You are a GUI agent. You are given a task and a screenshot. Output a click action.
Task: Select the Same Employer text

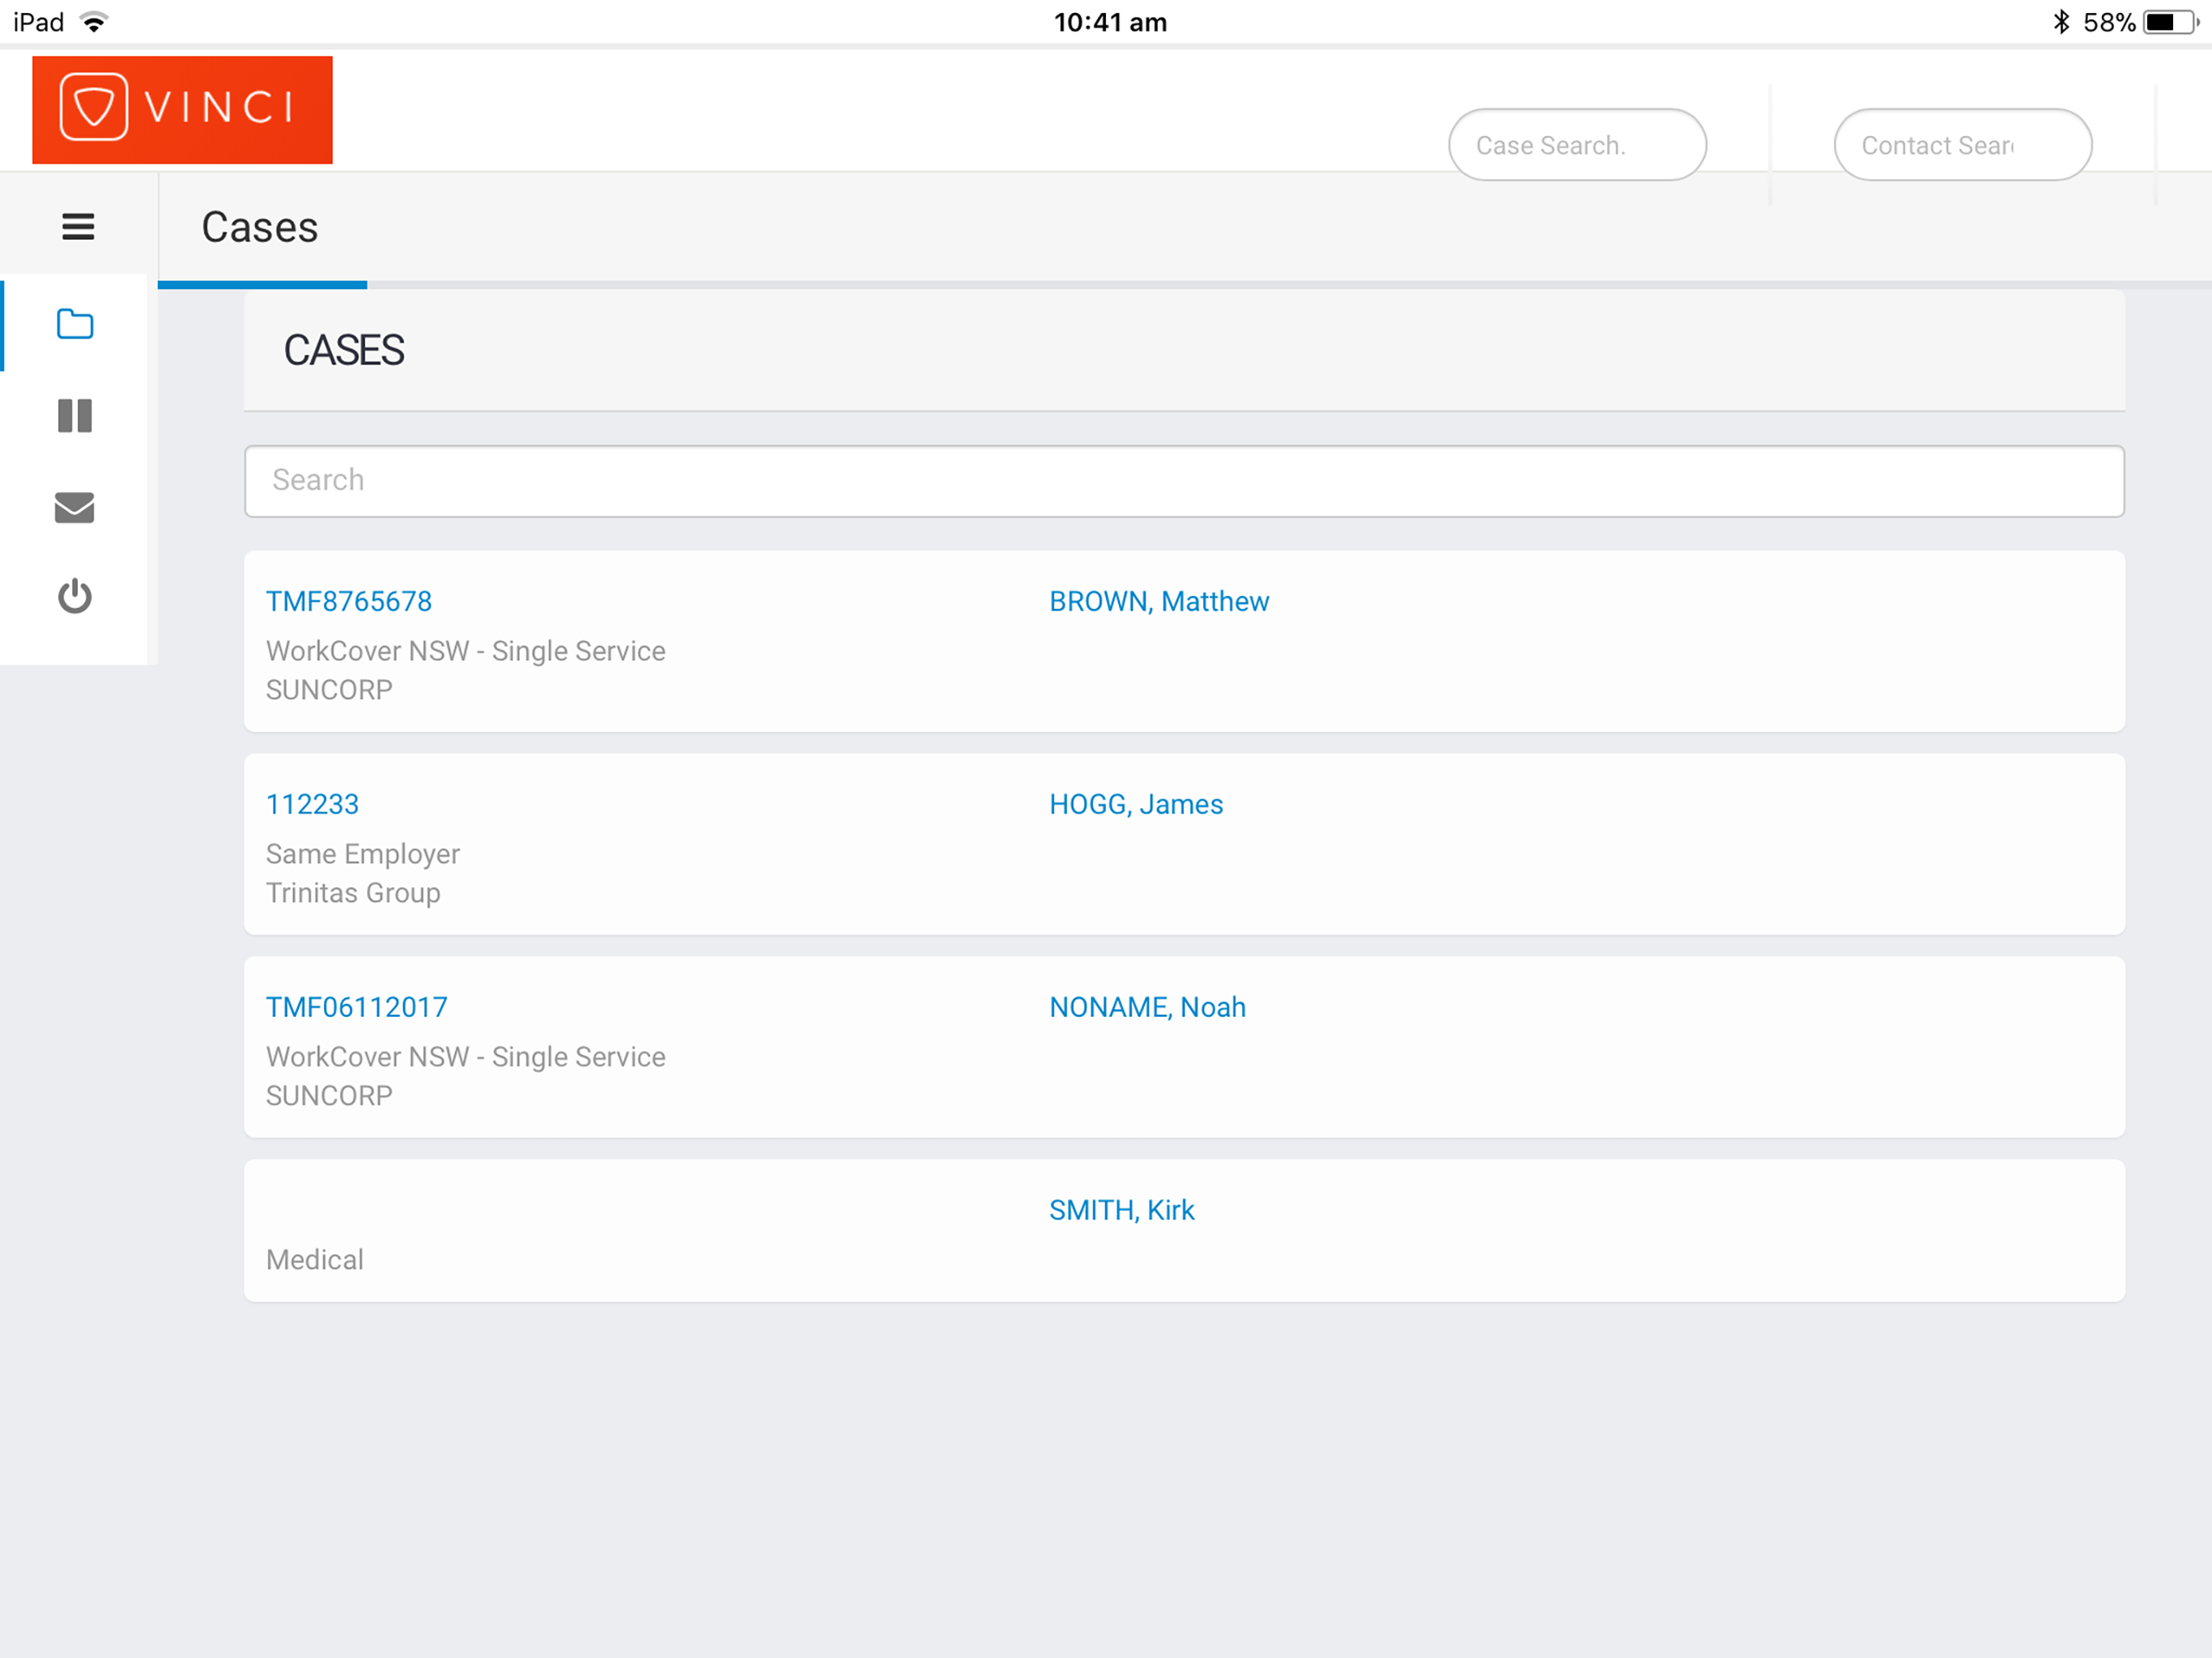pos(363,854)
